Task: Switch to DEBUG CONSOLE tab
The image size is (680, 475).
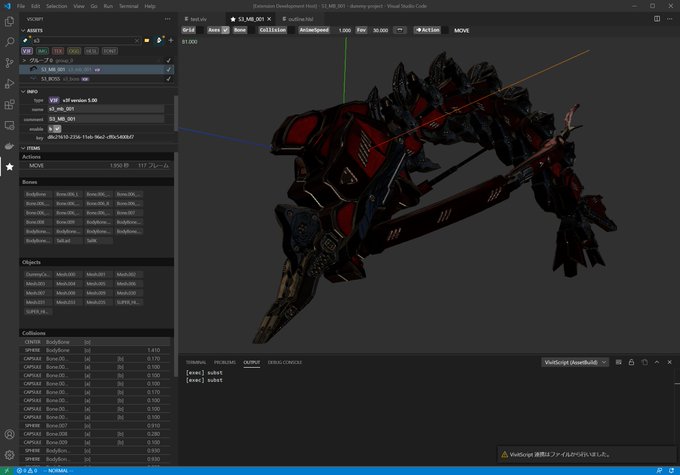Action: pos(284,362)
